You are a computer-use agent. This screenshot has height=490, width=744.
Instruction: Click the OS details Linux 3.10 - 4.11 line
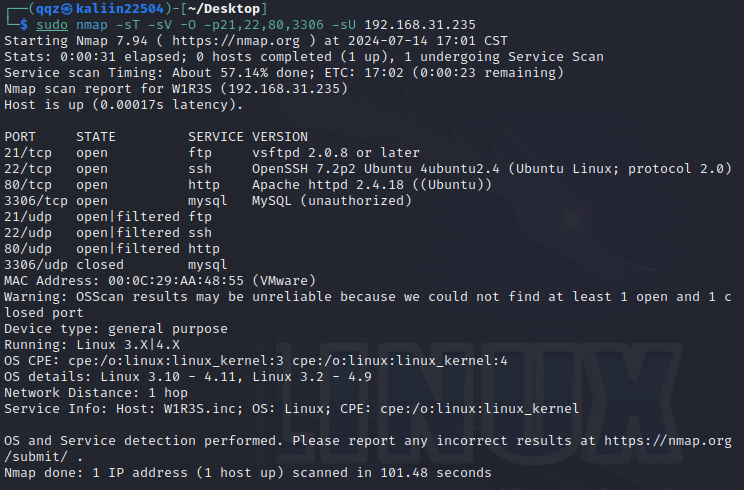[x=188, y=376]
